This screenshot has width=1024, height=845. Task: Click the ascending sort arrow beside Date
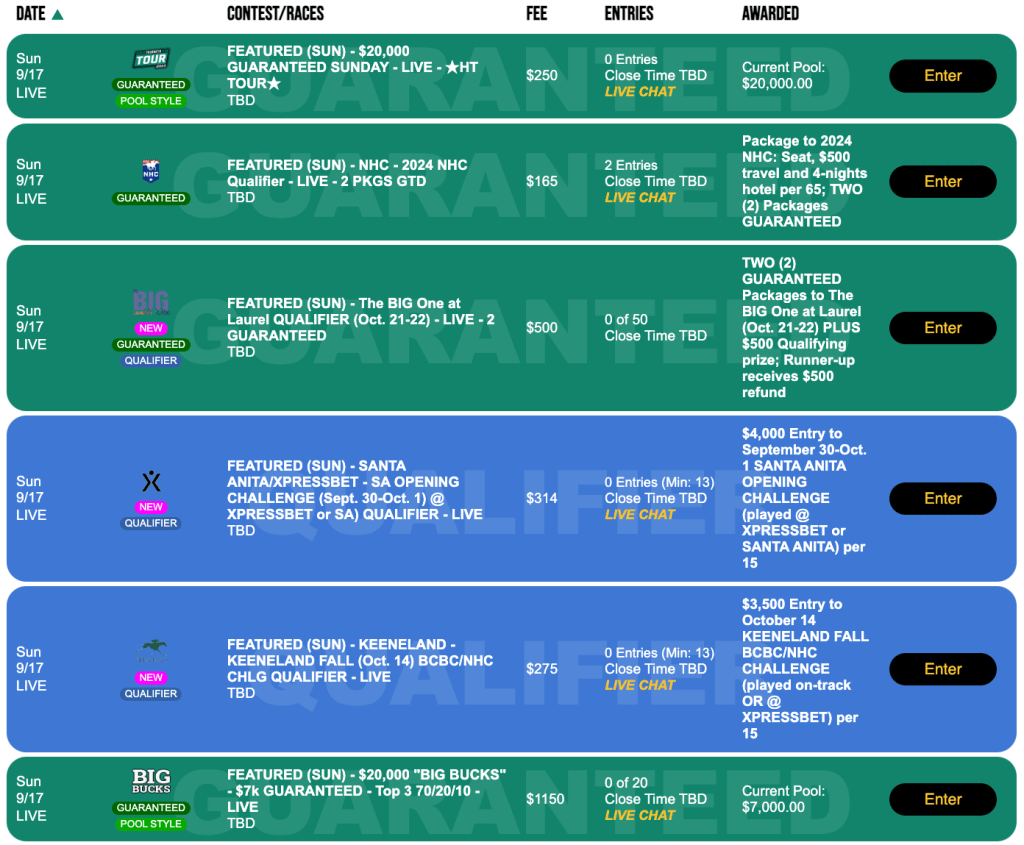pos(57,14)
